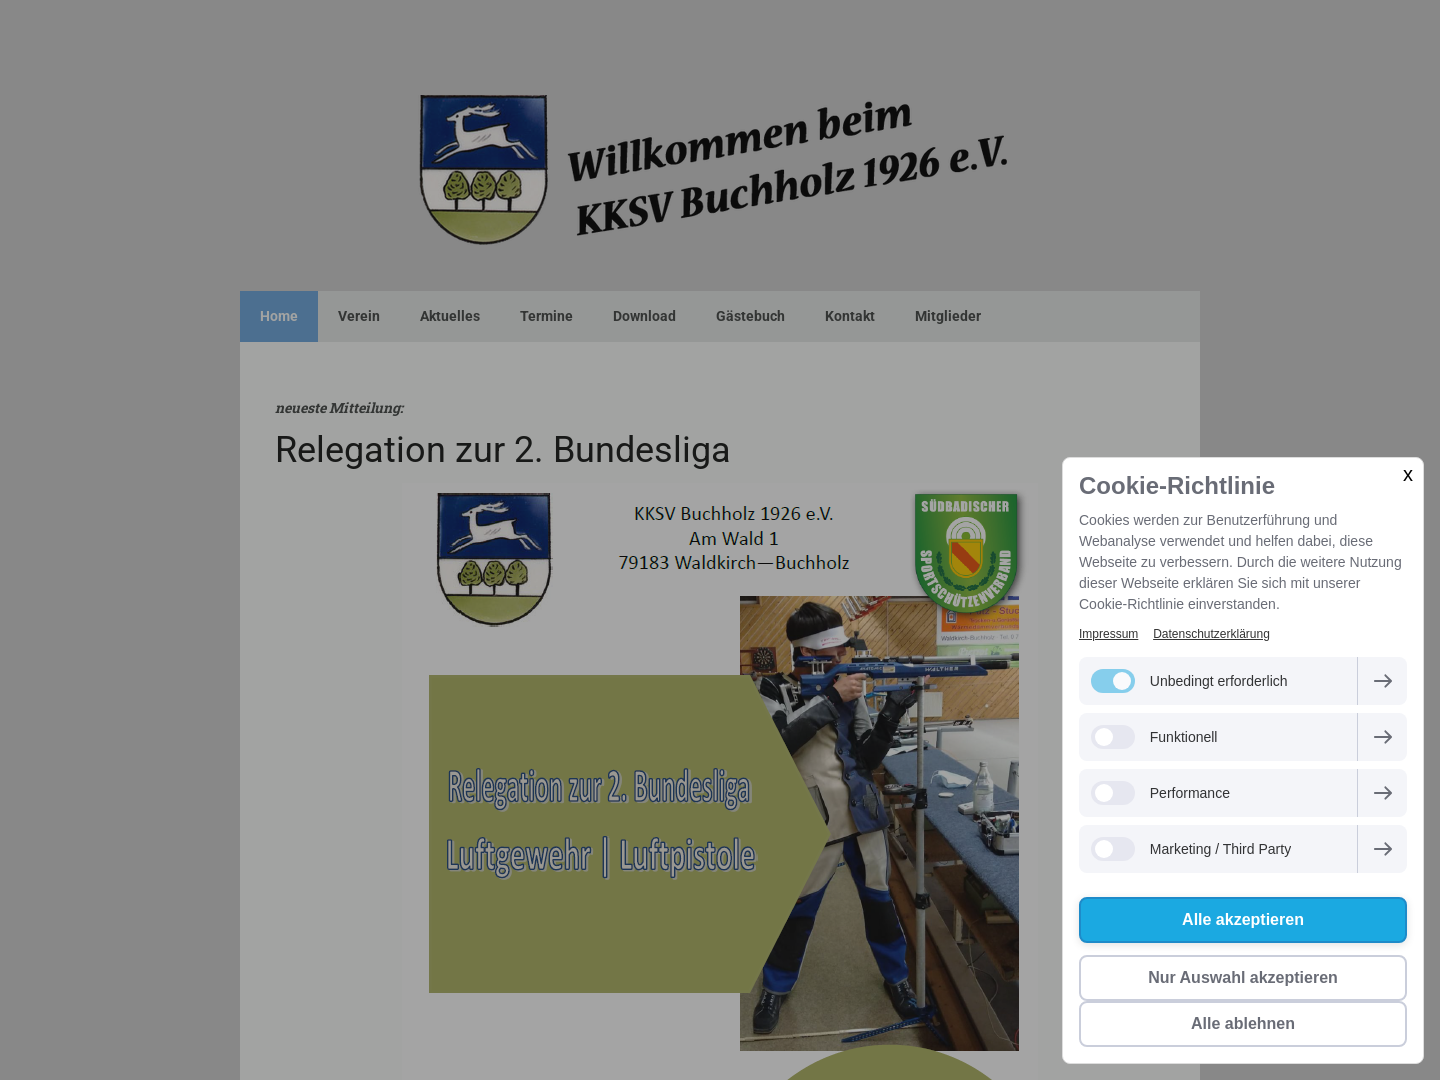1440x1080 pixels.
Task: Toggle the Unbedingt erforderlich switch
Action: (x=1113, y=681)
